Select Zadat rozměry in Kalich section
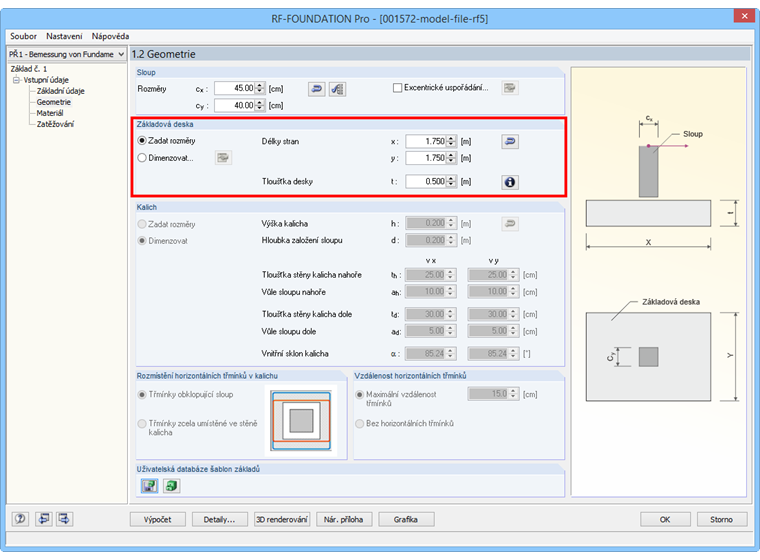760x560 pixels. 142,224
